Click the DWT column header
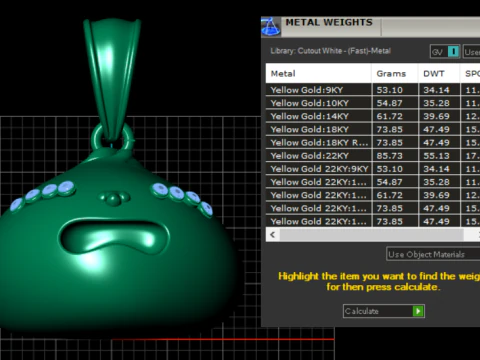The image size is (480, 360). click(439, 73)
